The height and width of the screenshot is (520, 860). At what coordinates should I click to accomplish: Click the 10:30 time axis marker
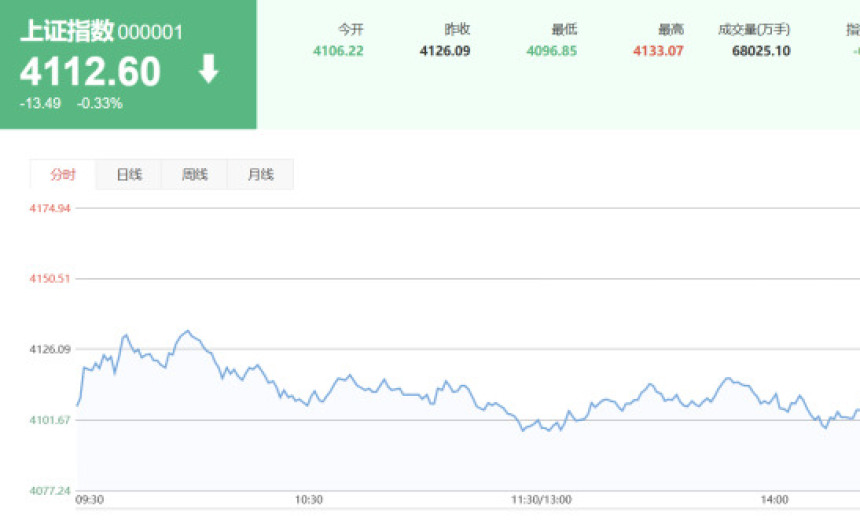309,500
